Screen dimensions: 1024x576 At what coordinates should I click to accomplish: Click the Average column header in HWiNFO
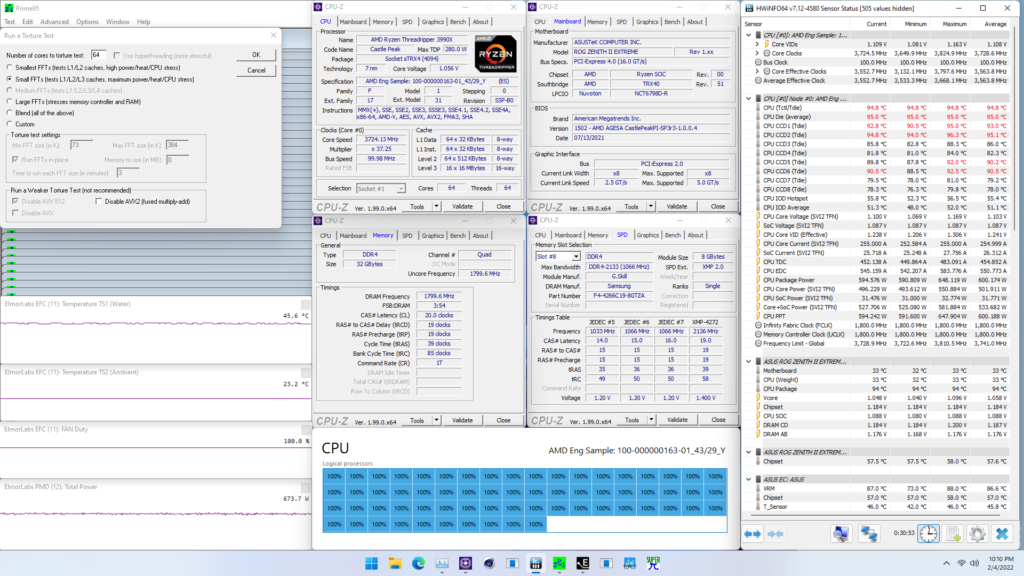pos(995,24)
